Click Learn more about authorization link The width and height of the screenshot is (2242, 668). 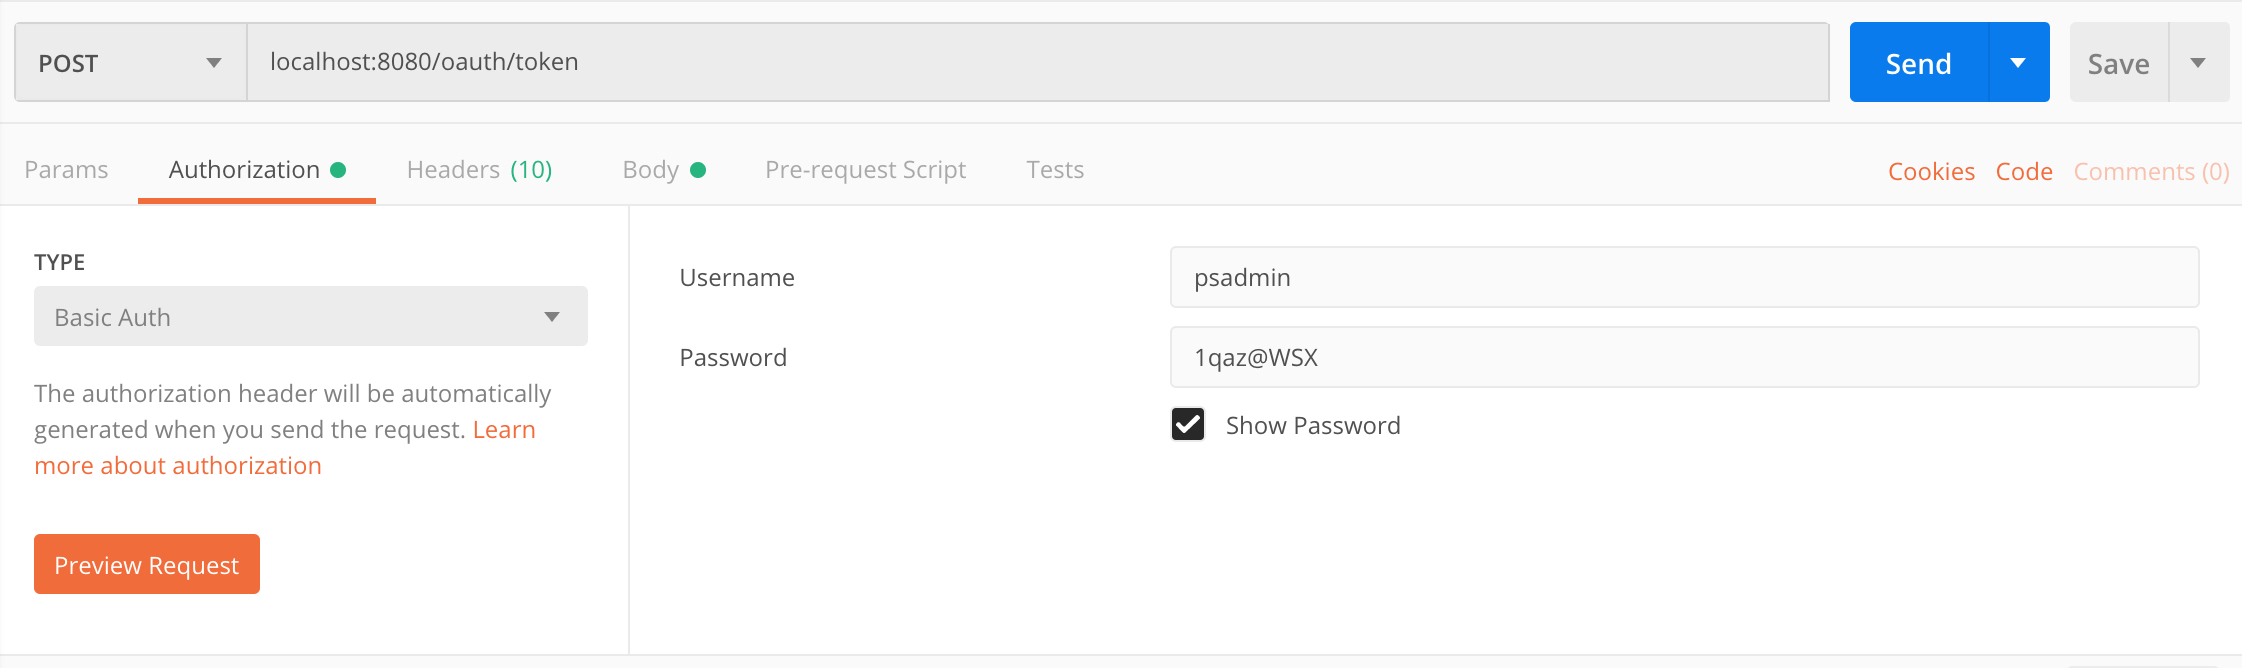point(178,466)
